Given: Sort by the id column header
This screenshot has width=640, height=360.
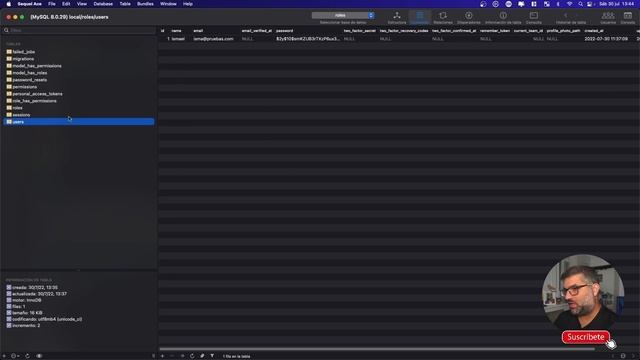Looking at the screenshot, I should click(162, 31).
